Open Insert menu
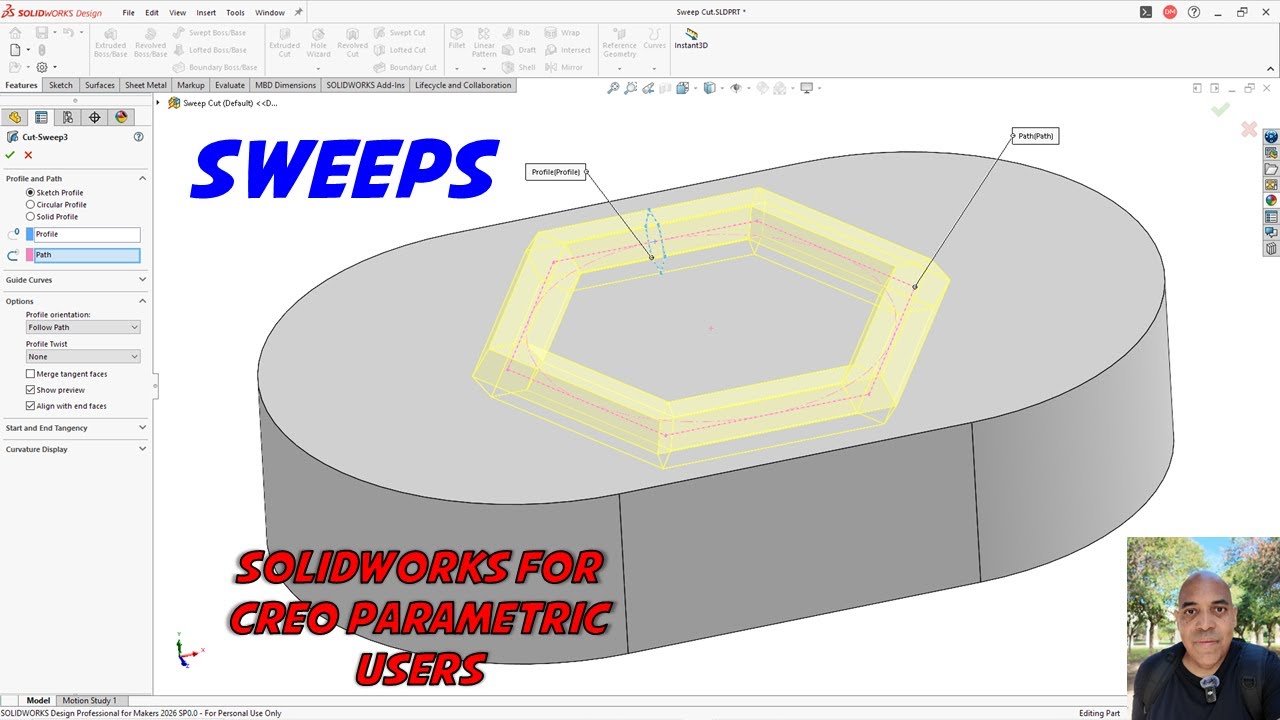Screen dimensions: 1280x720 coord(206,13)
